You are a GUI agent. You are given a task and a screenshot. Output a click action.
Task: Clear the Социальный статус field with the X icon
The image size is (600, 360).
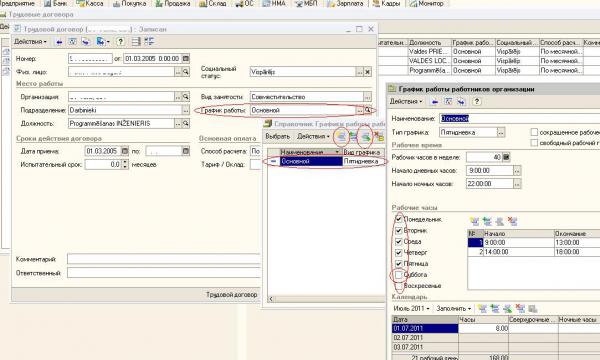click(368, 72)
